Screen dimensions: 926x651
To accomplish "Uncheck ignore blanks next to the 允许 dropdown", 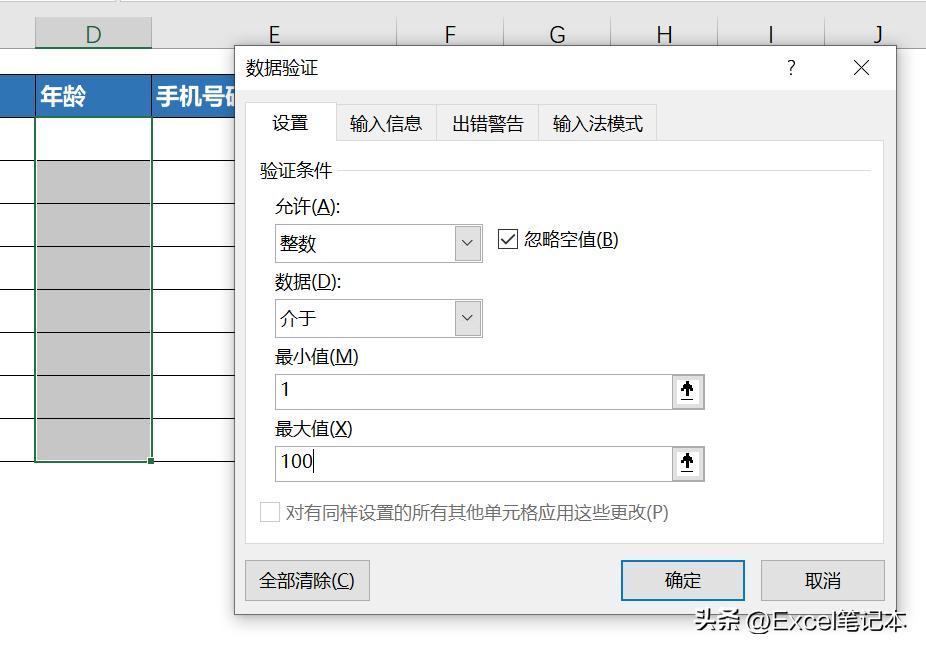I will tap(509, 239).
